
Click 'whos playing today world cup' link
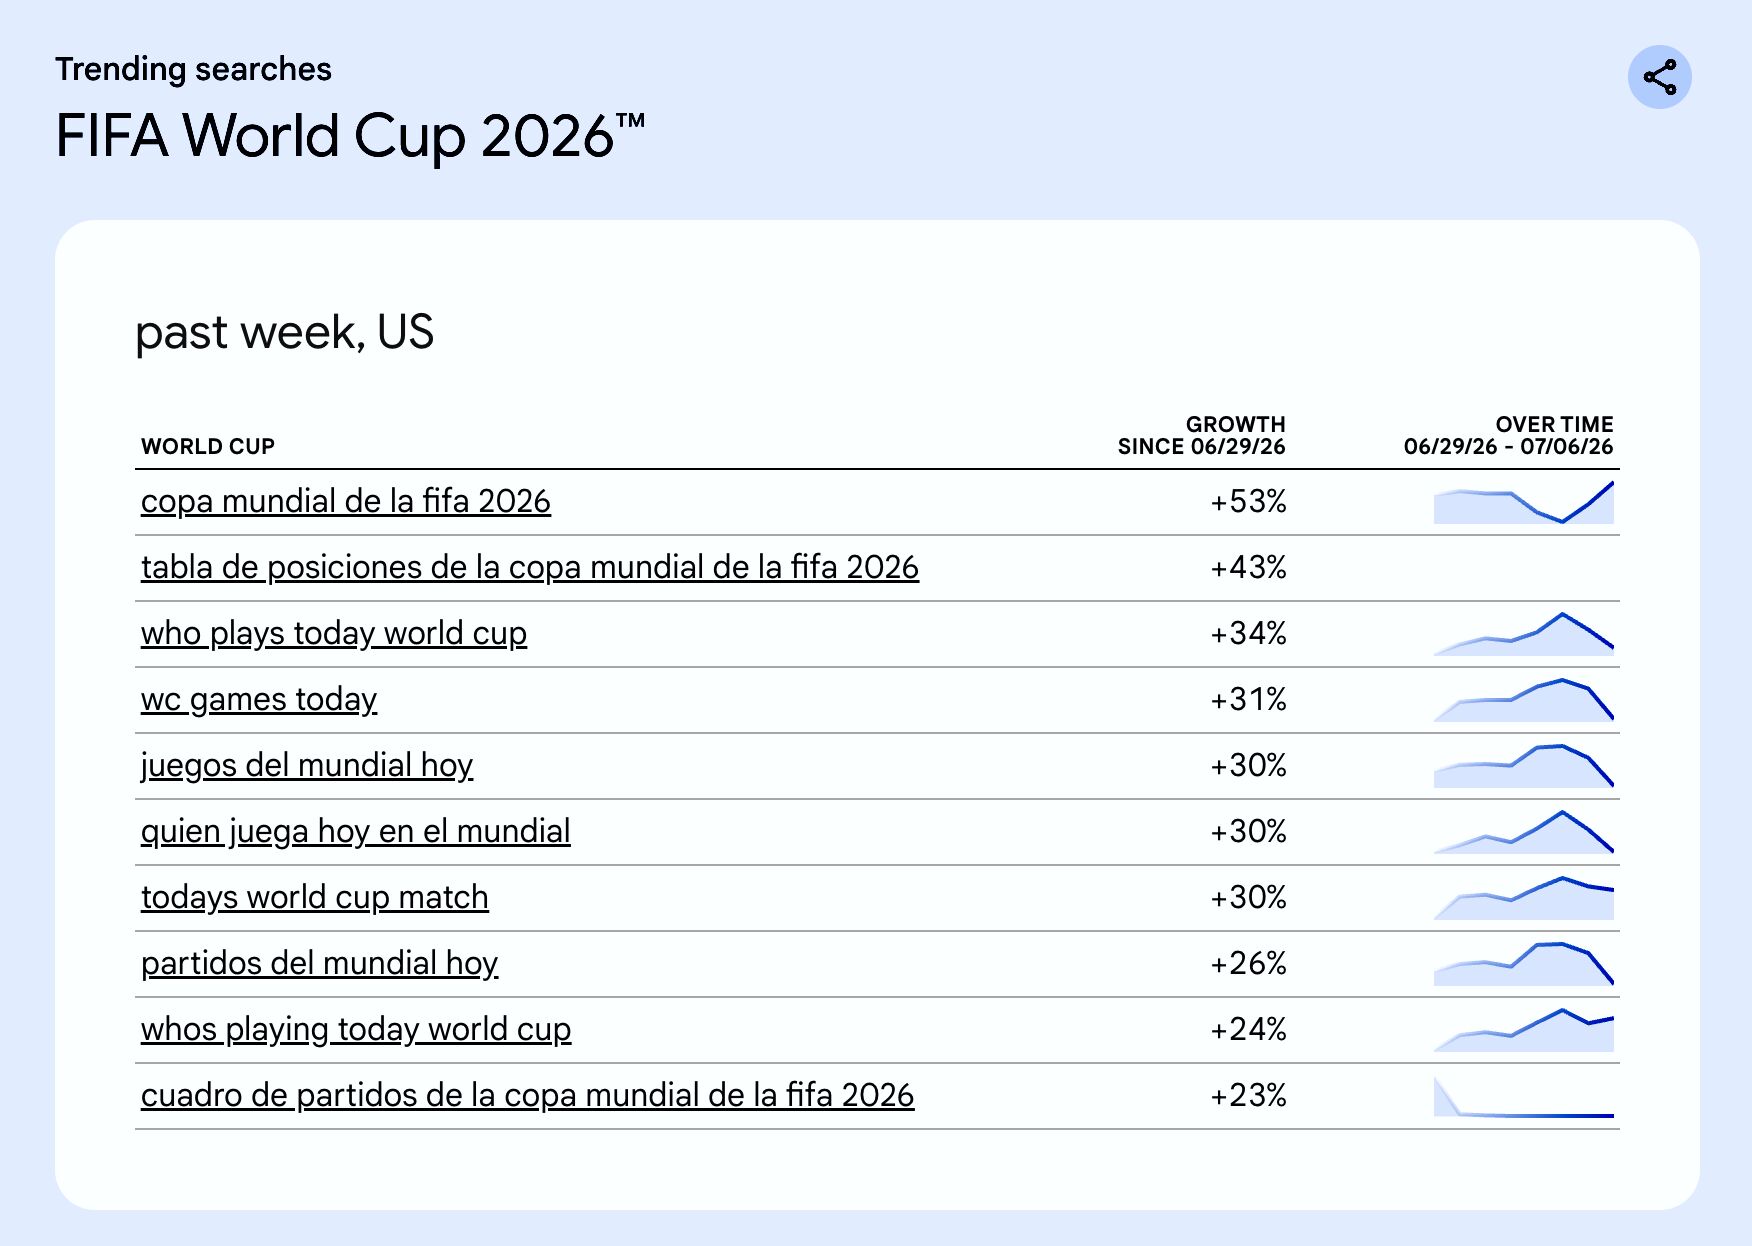point(356,1029)
